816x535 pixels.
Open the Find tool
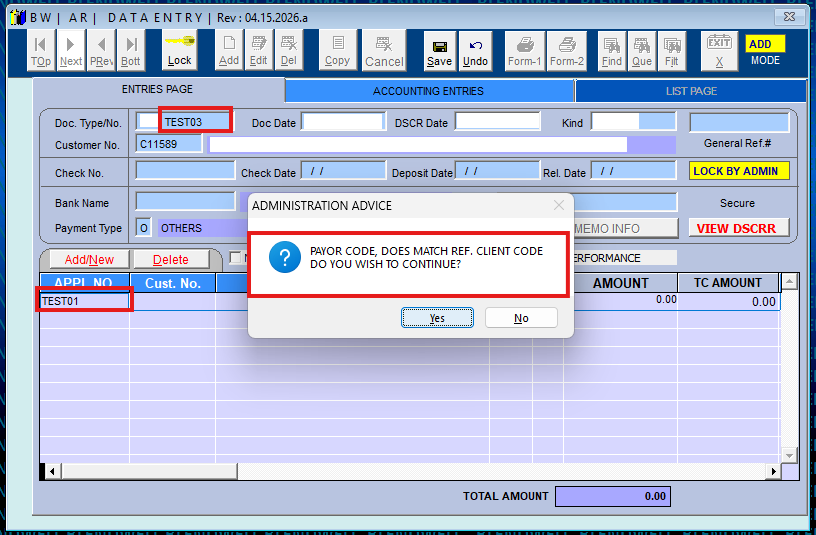pyautogui.click(x=612, y=51)
